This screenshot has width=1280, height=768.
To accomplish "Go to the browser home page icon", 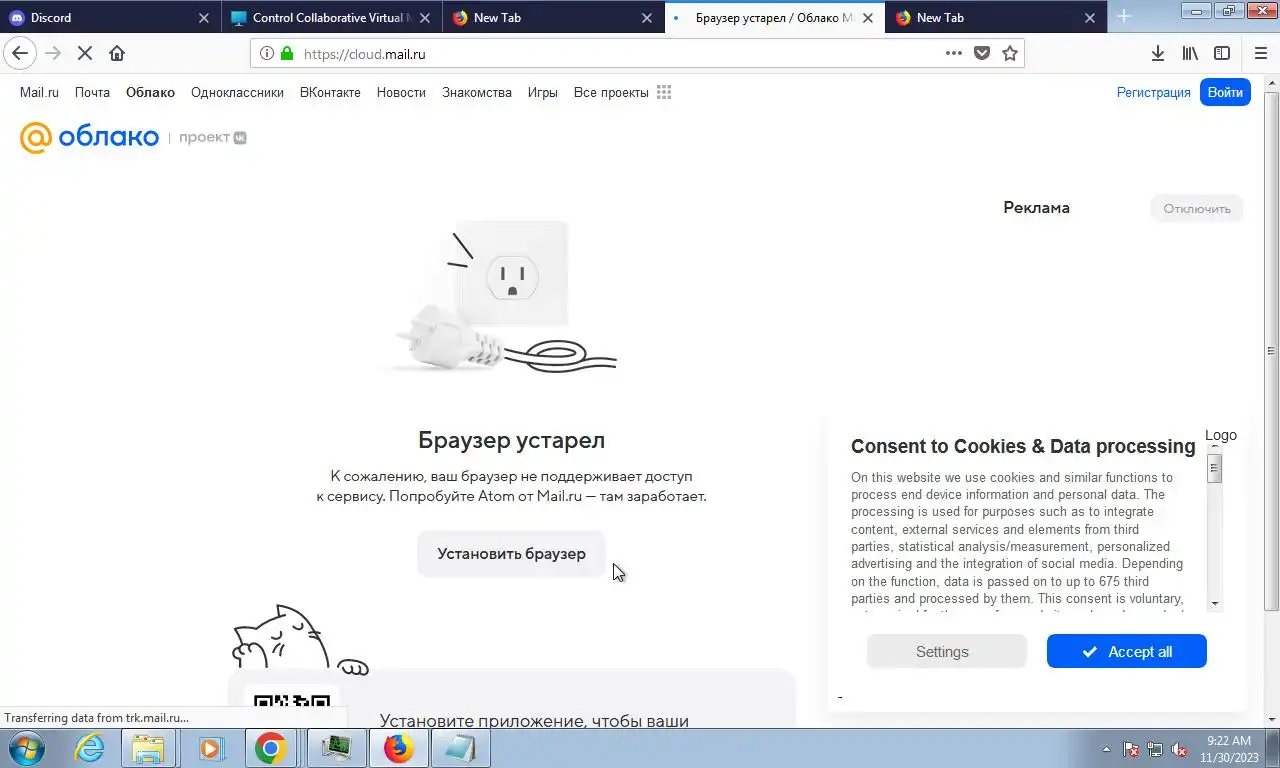I will (x=117, y=53).
